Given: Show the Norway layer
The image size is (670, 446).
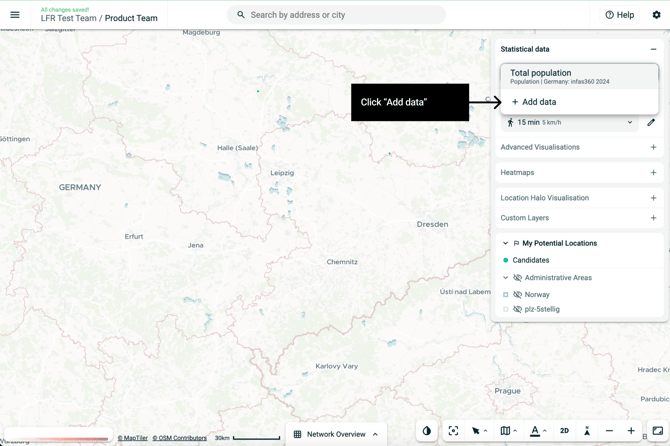Looking at the screenshot, I should [x=518, y=295].
